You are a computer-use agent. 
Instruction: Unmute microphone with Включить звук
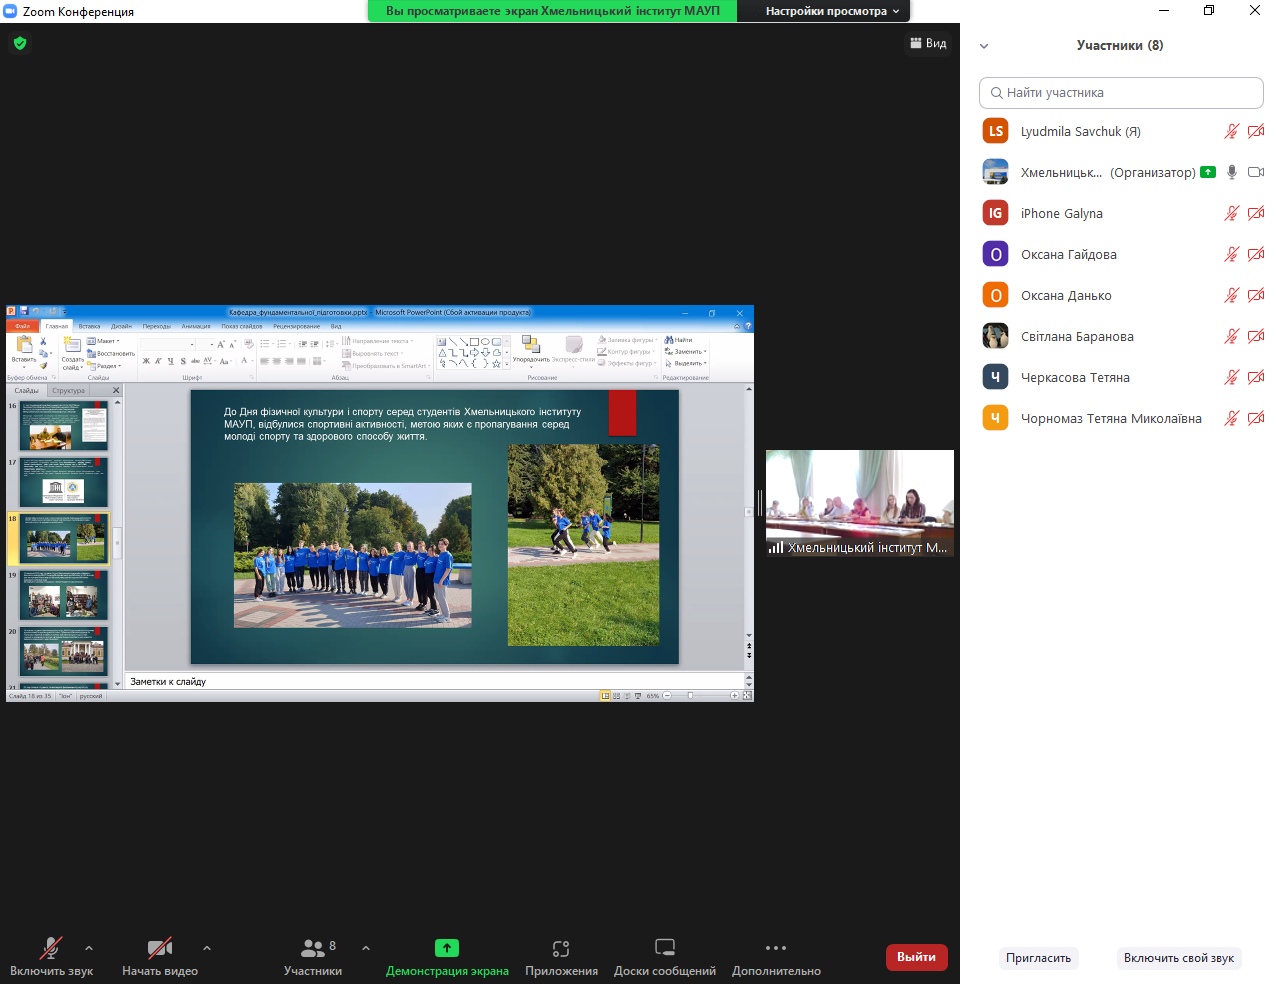(51, 948)
